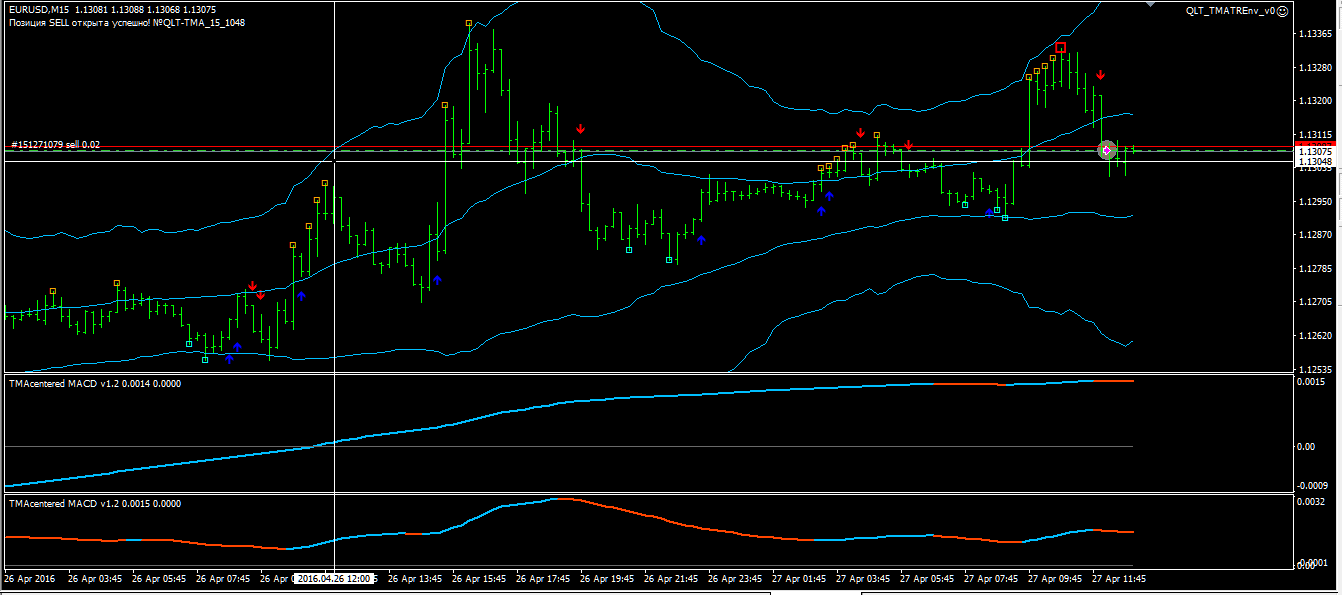The height and width of the screenshot is (595, 1342).
Task: Click the '27 Apr 01:45' time label
Action: tap(798, 578)
